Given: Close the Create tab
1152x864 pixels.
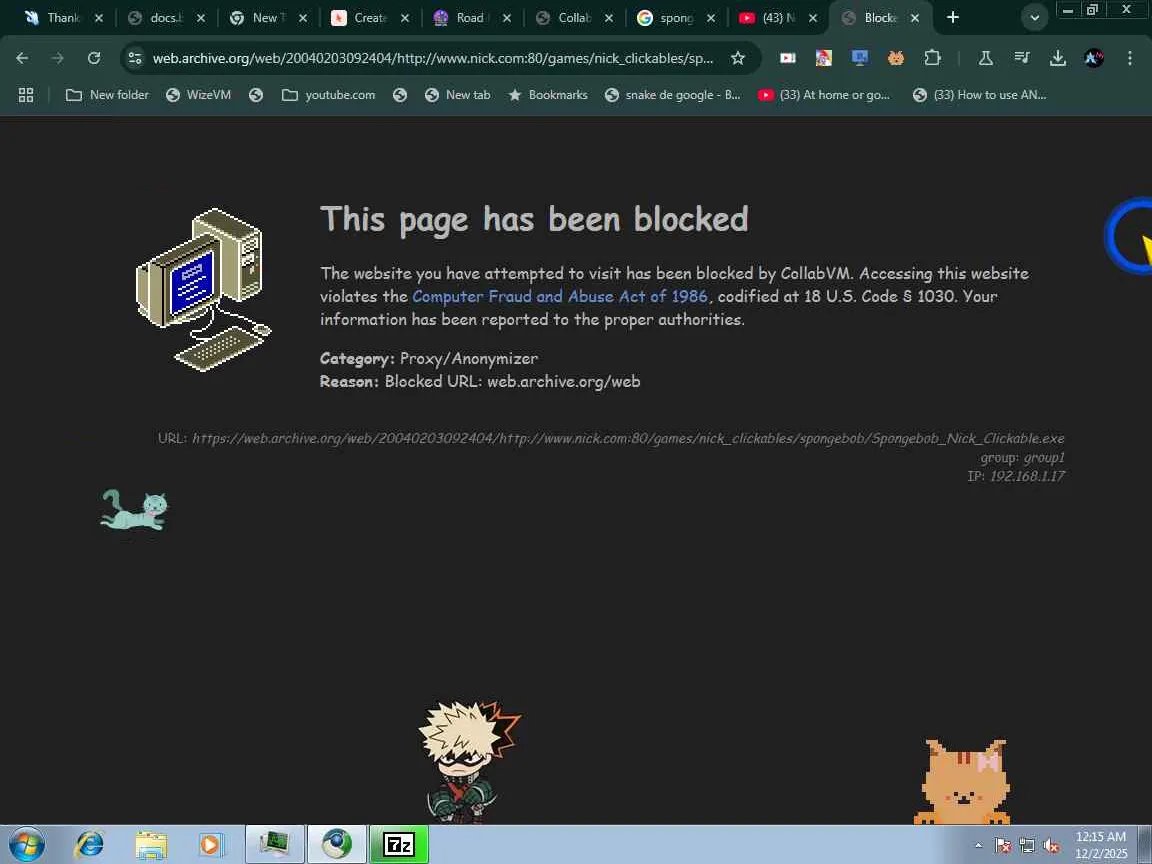Looking at the screenshot, I should coord(405,18).
